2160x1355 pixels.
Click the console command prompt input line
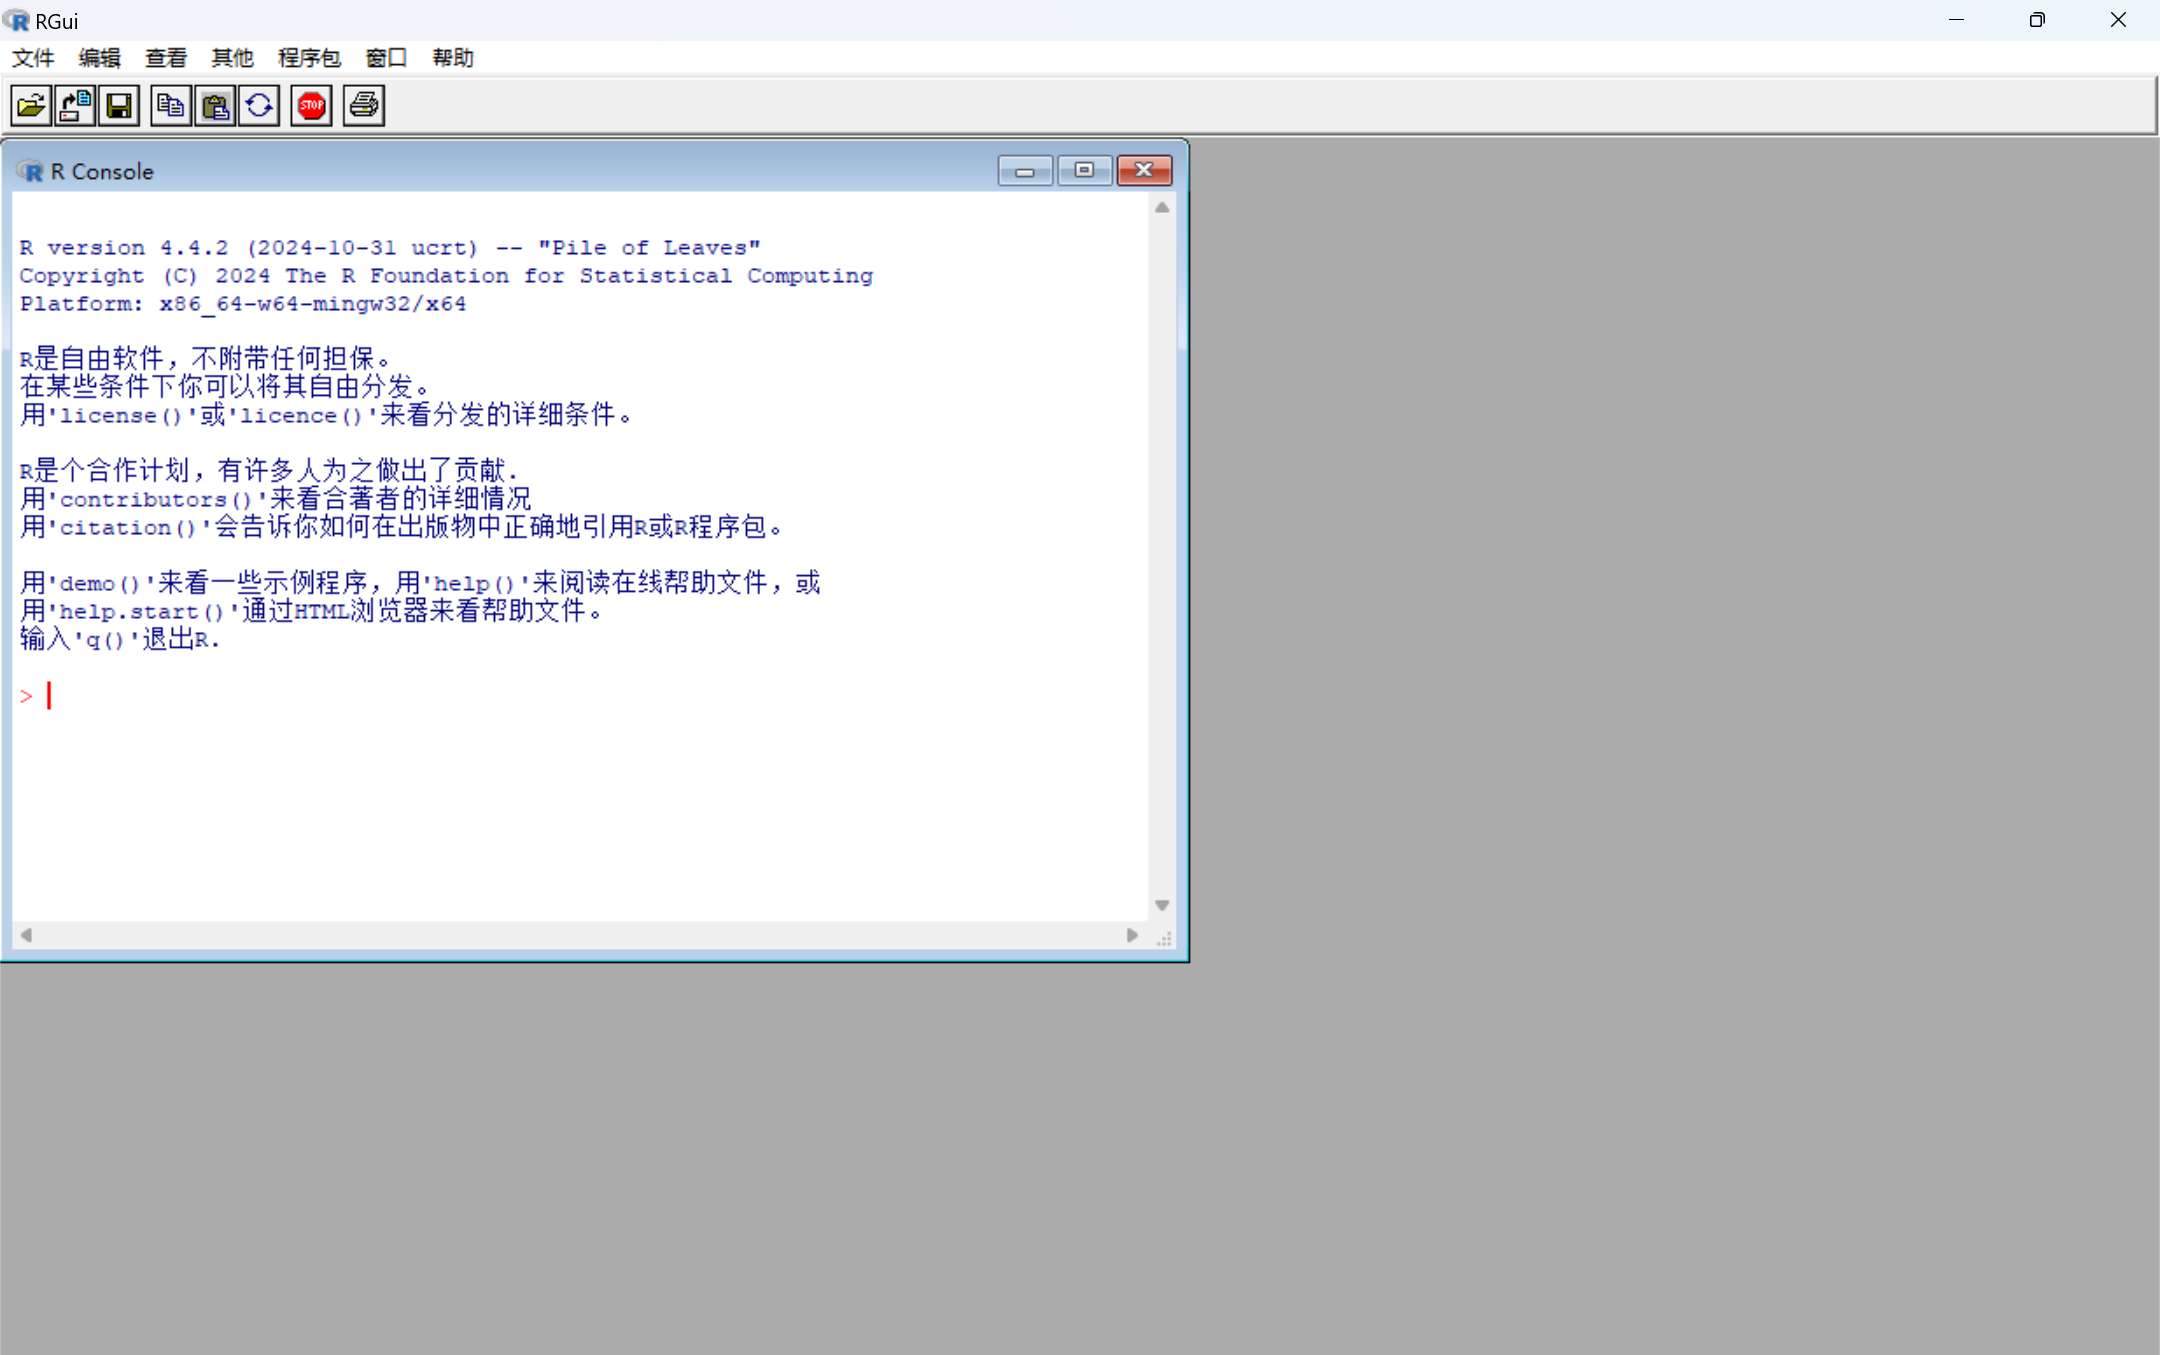580,696
